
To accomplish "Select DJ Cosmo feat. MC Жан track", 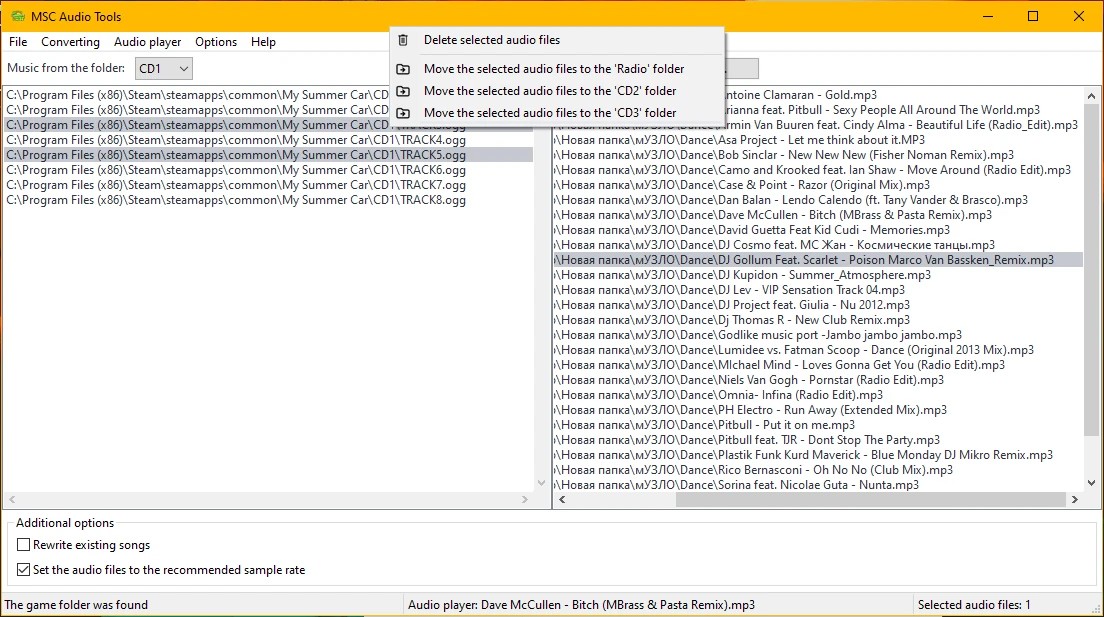I will pos(818,245).
